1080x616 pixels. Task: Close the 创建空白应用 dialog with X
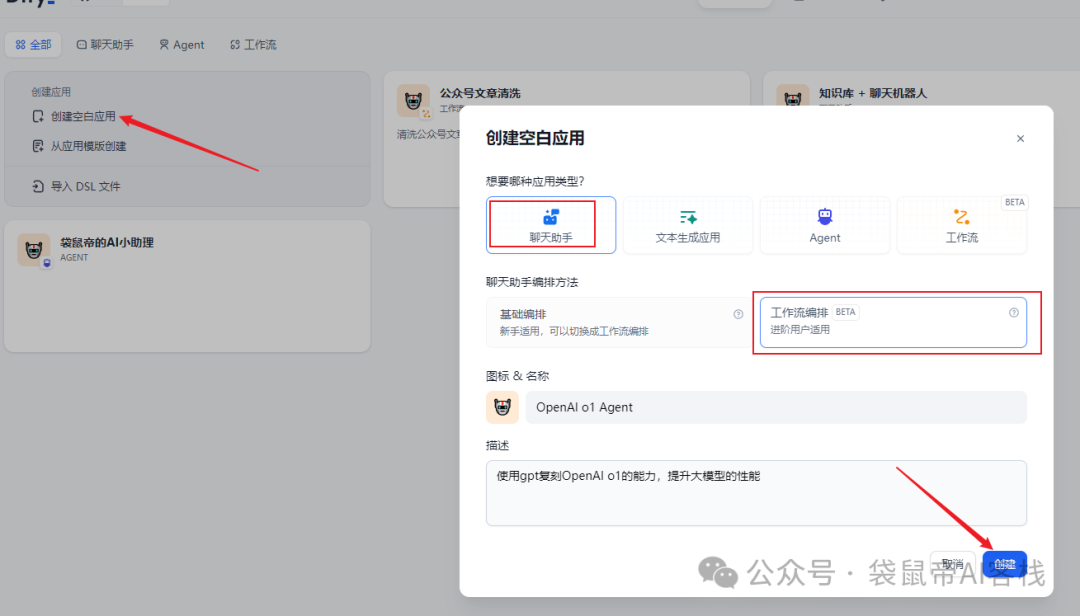tap(1020, 138)
